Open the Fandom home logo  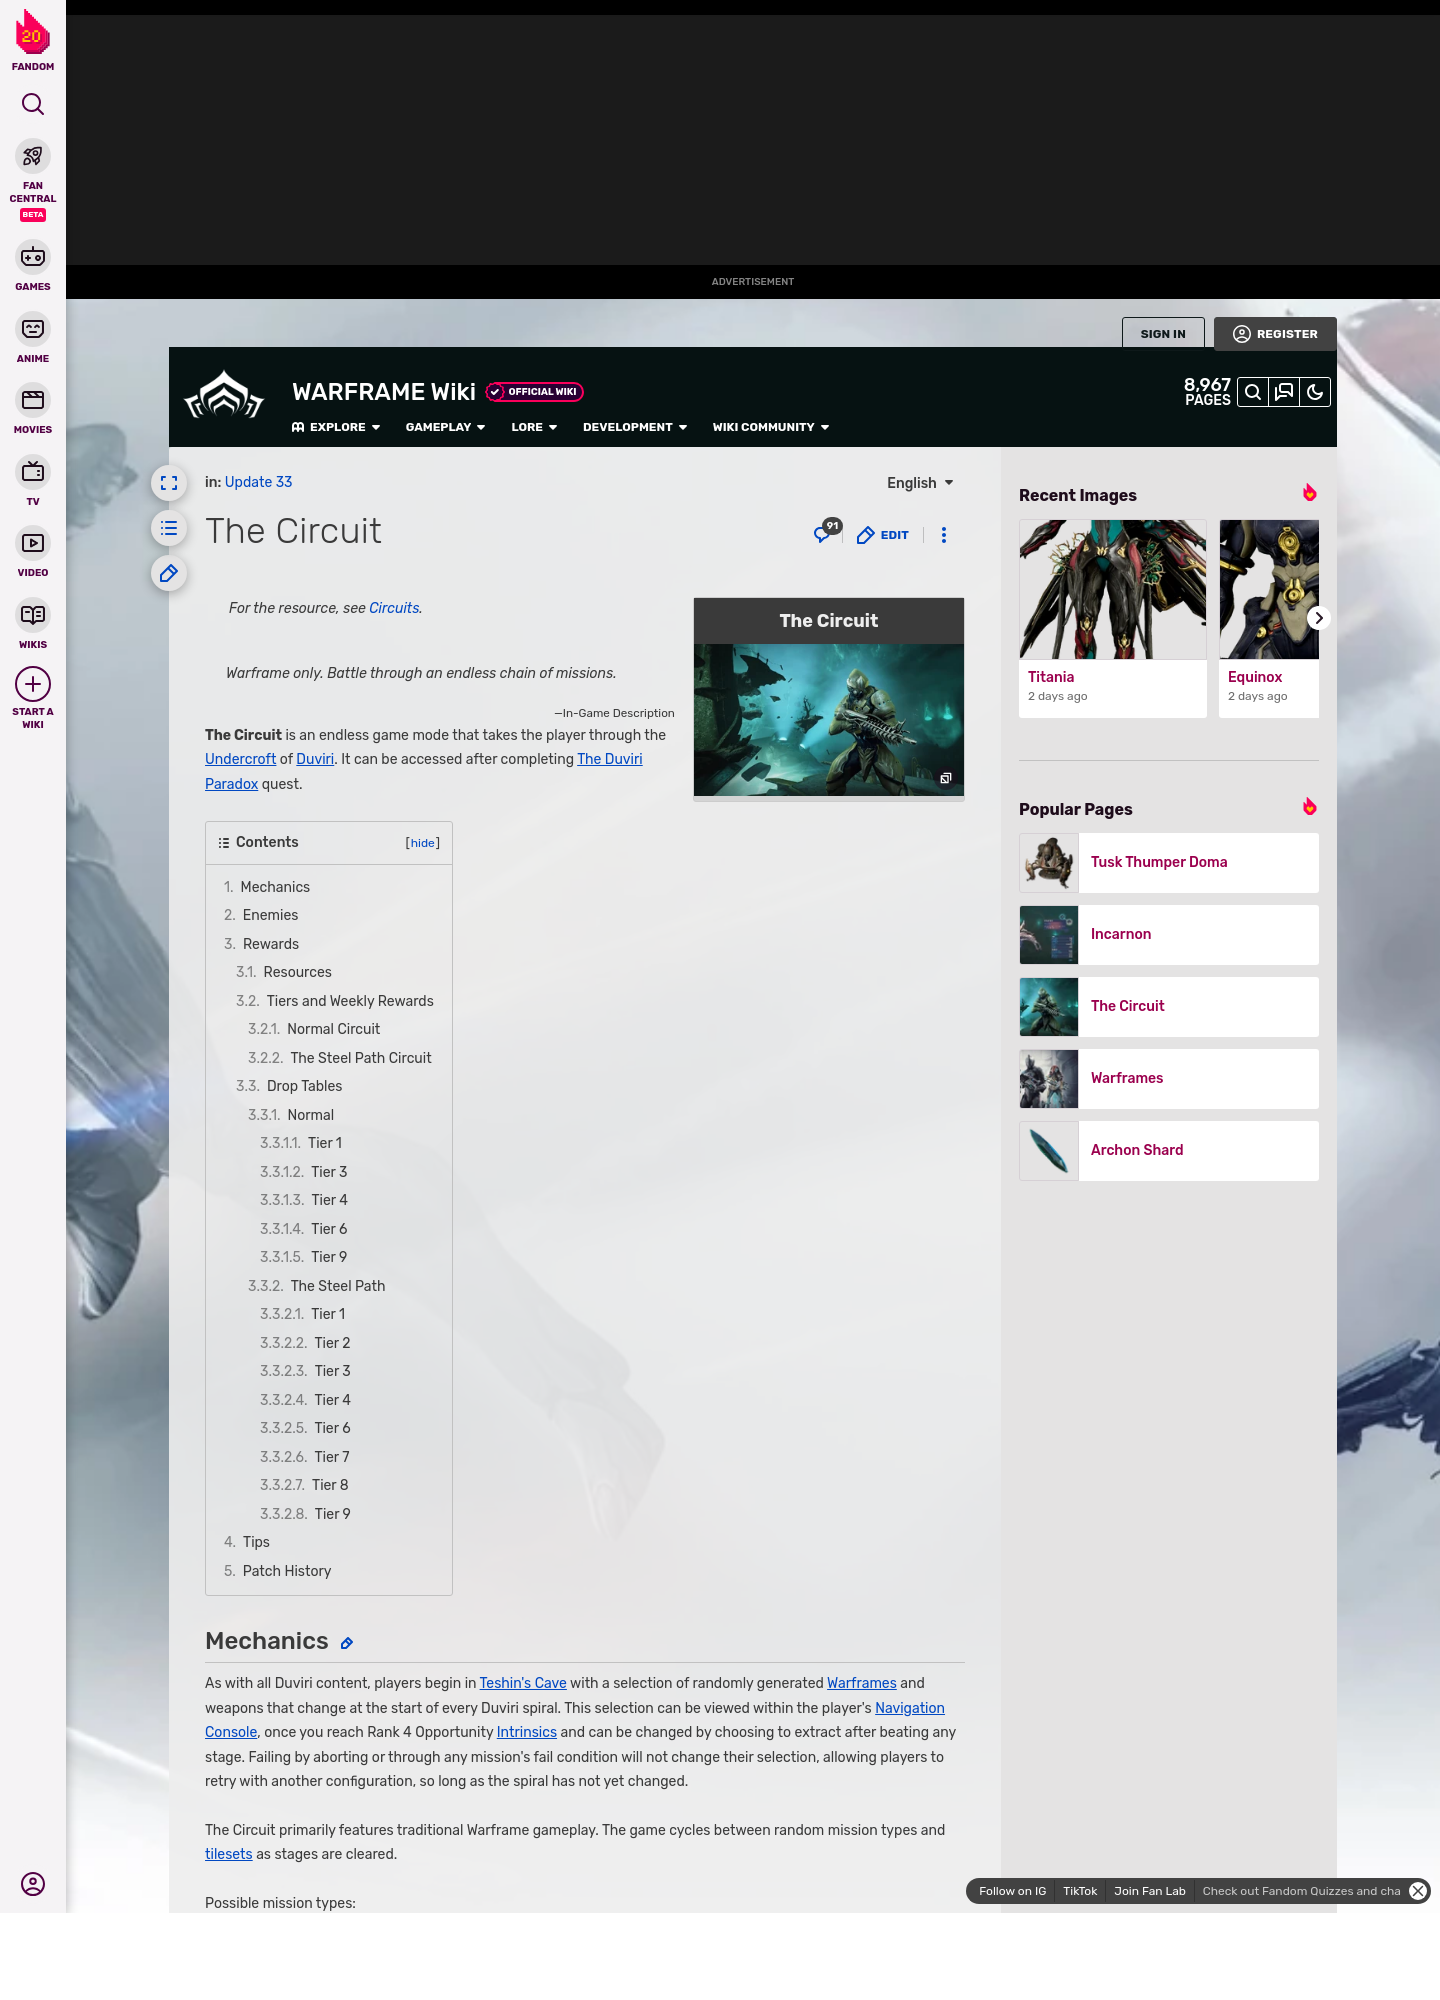(33, 41)
